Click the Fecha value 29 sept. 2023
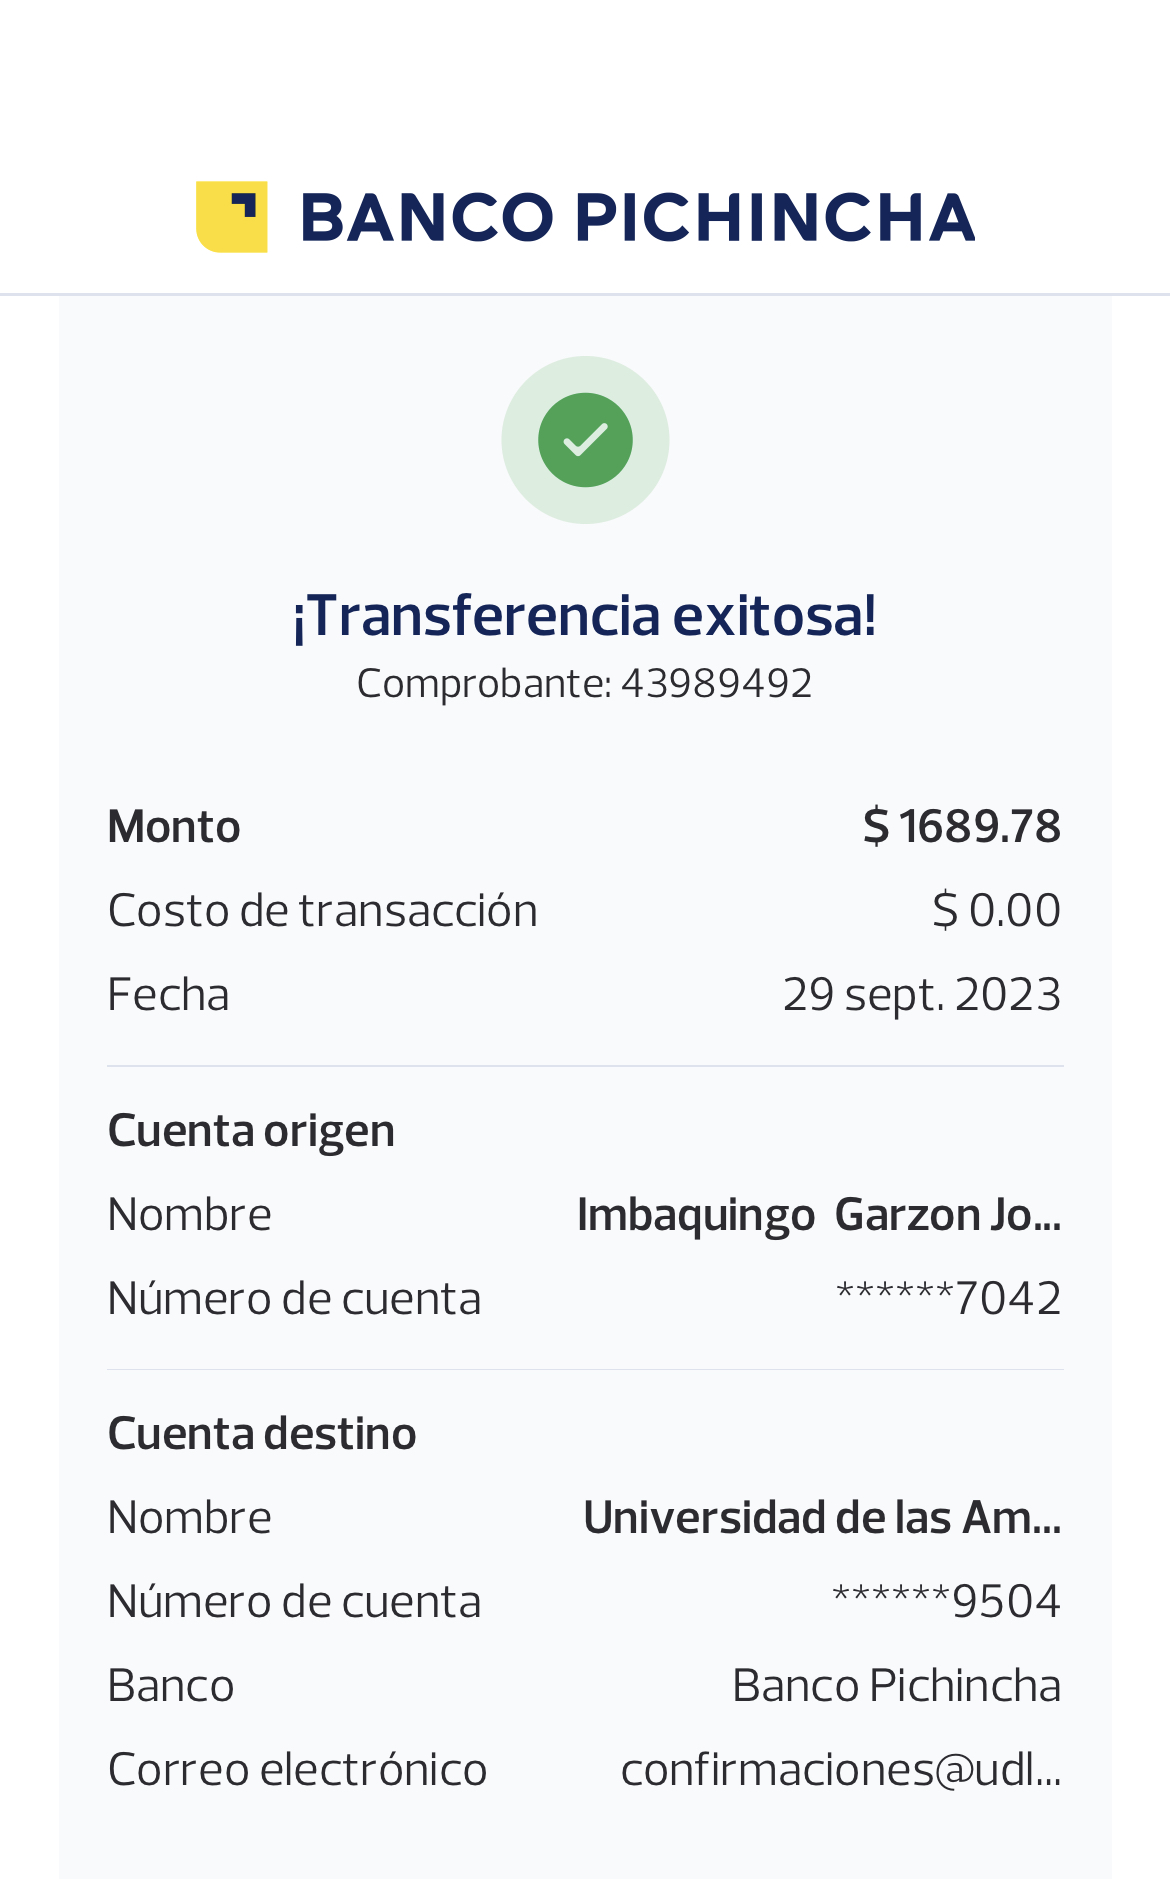The image size is (1170, 1879). coord(921,995)
